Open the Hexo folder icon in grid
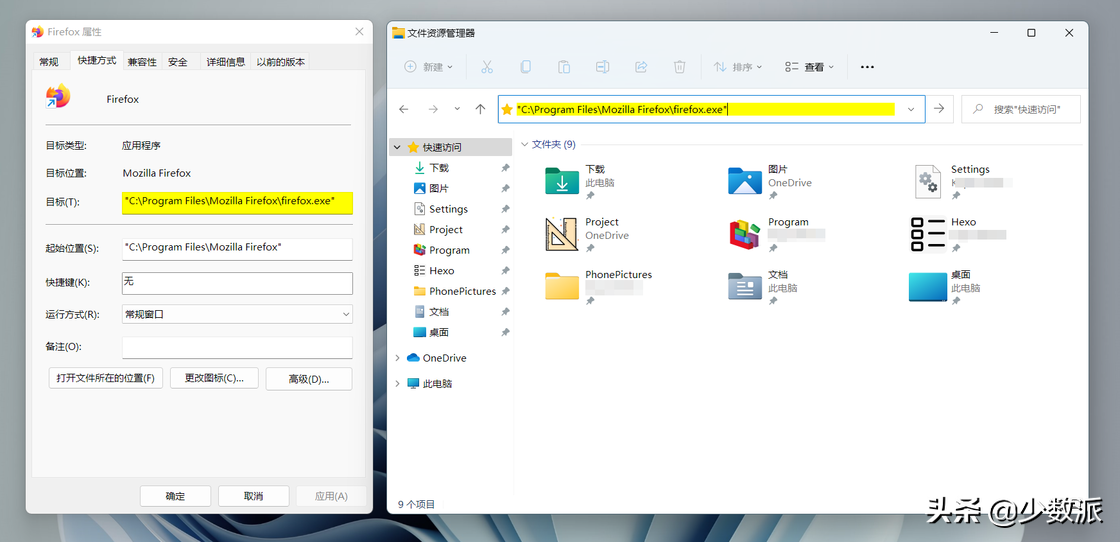 (x=928, y=234)
